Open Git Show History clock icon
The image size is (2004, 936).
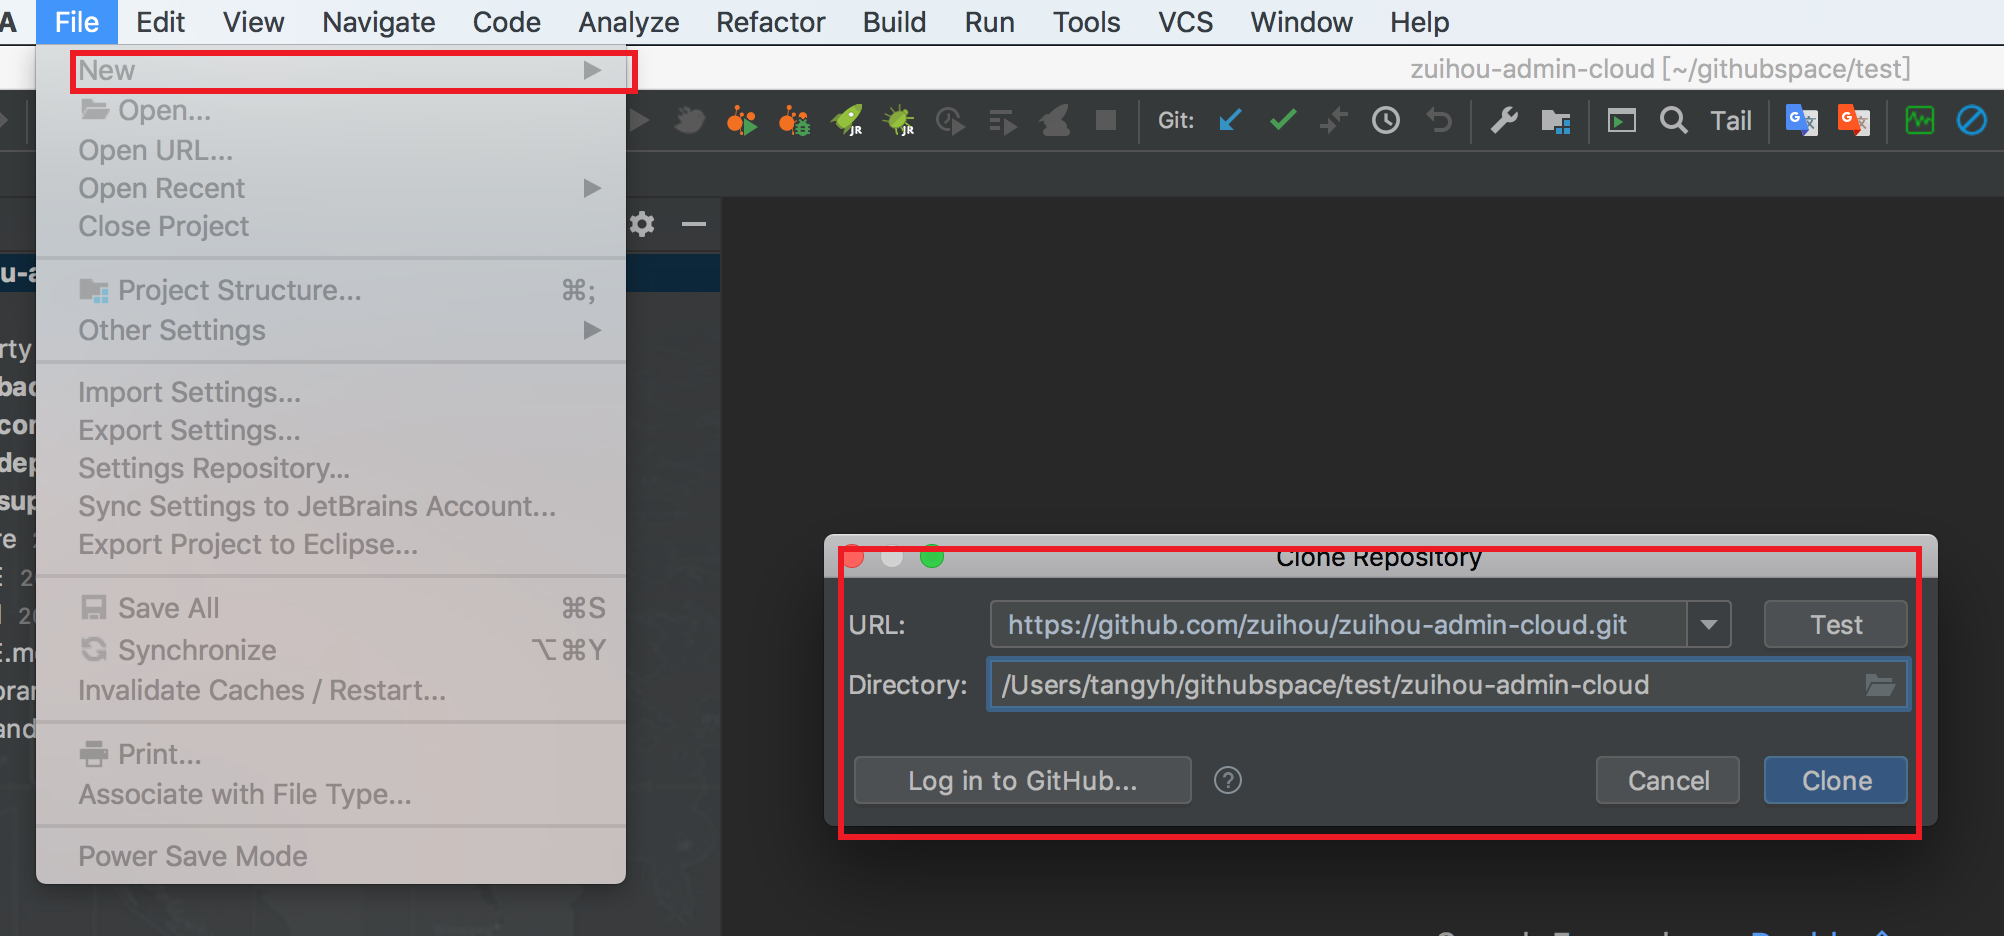(x=1386, y=121)
